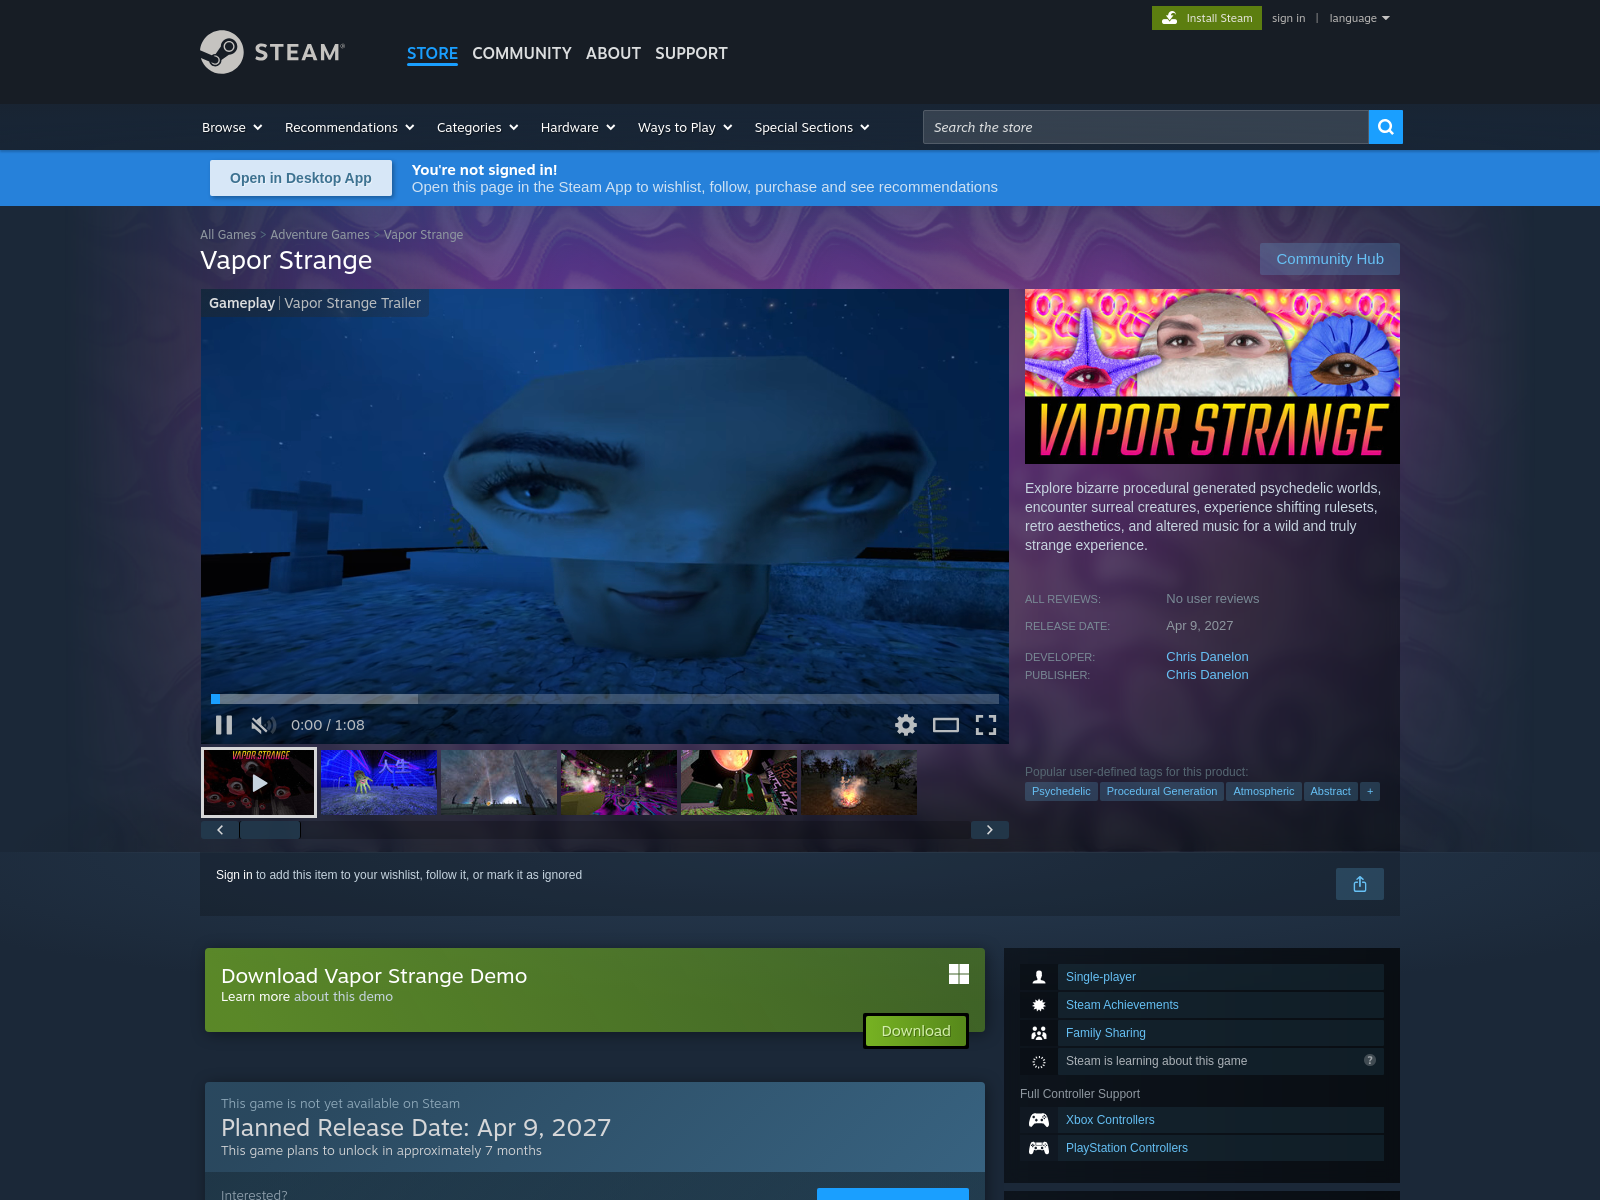
Task: Click the Install Steam button
Action: [x=1207, y=18]
